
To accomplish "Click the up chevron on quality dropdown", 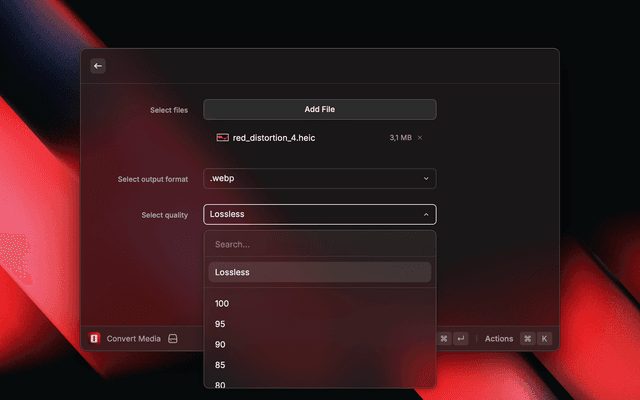I will pos(426,214).
